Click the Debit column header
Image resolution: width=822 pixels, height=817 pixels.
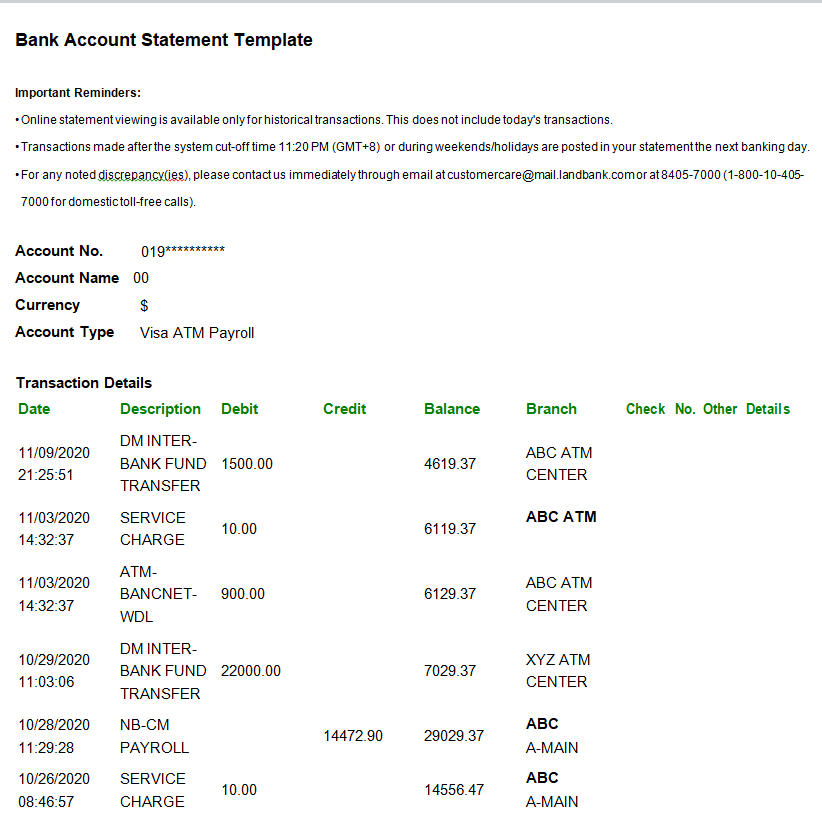click(240, 409)
